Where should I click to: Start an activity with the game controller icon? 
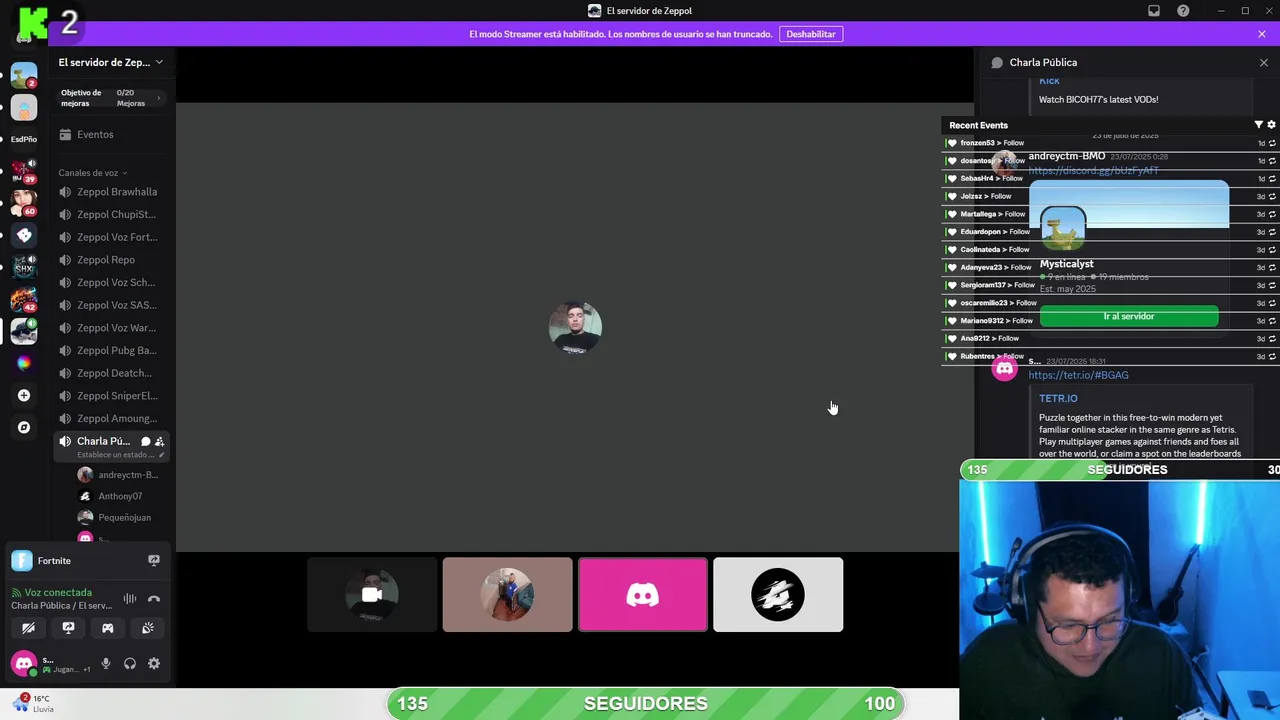[108, 628]
